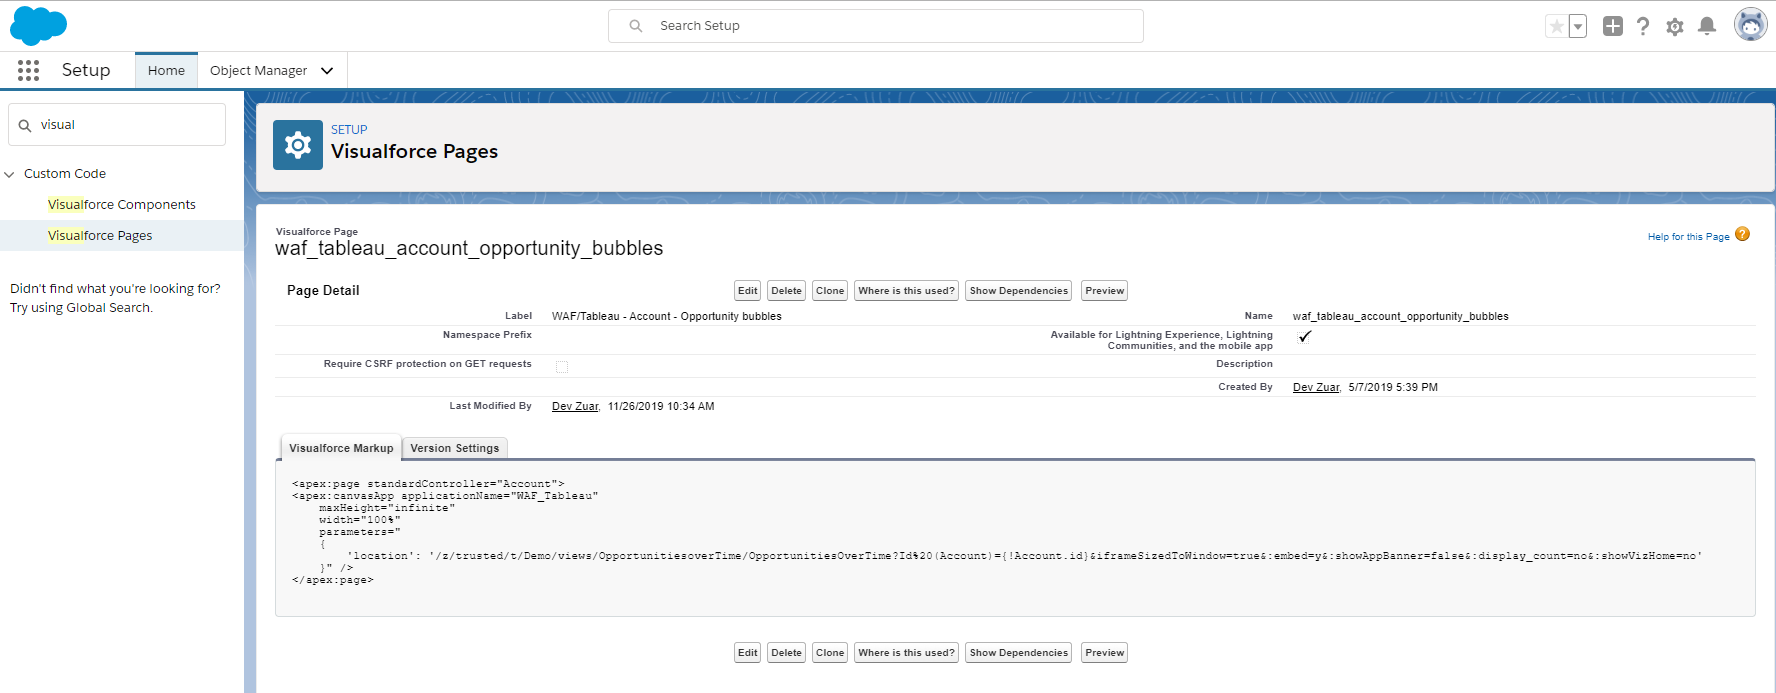Click the Available for Lightning Experience checkmark

[x=1305, y=337]
